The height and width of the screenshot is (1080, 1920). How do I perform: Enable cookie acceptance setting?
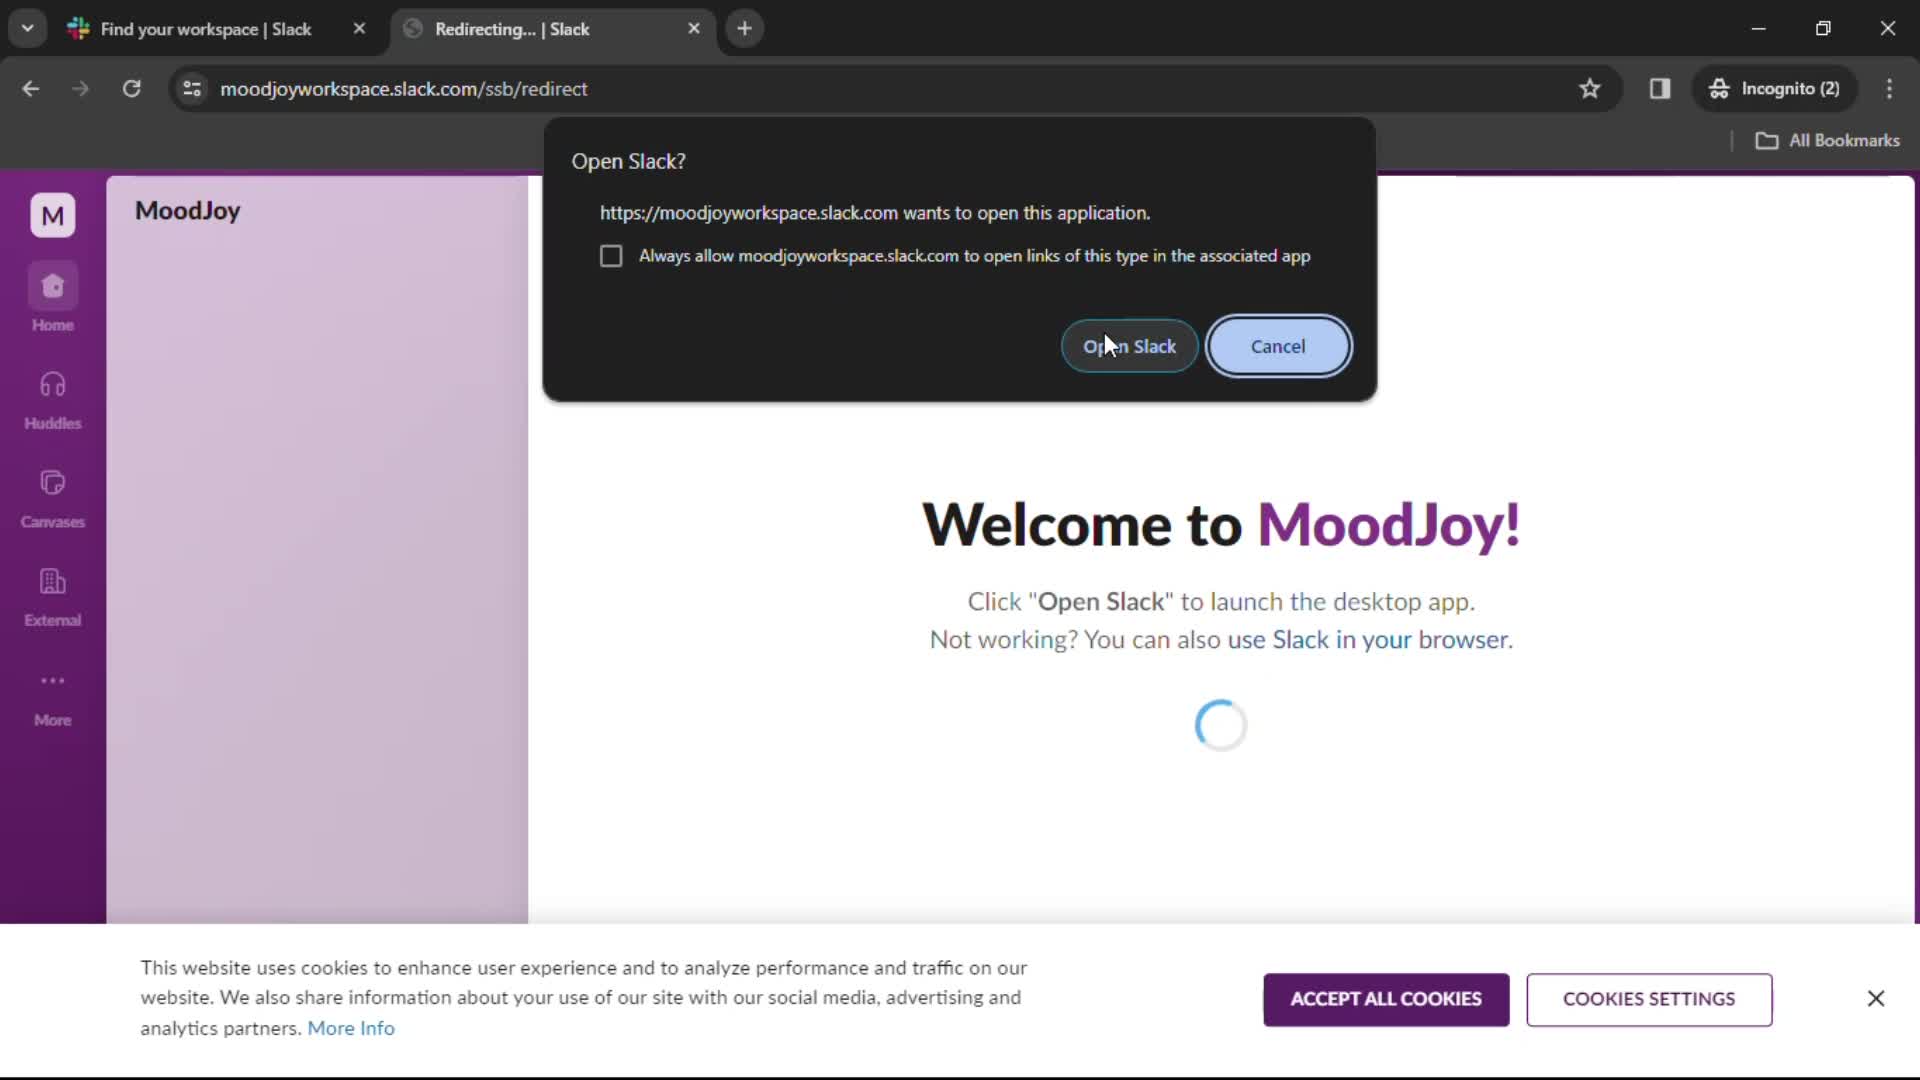pyautogui.click(x=1386, y=998)
